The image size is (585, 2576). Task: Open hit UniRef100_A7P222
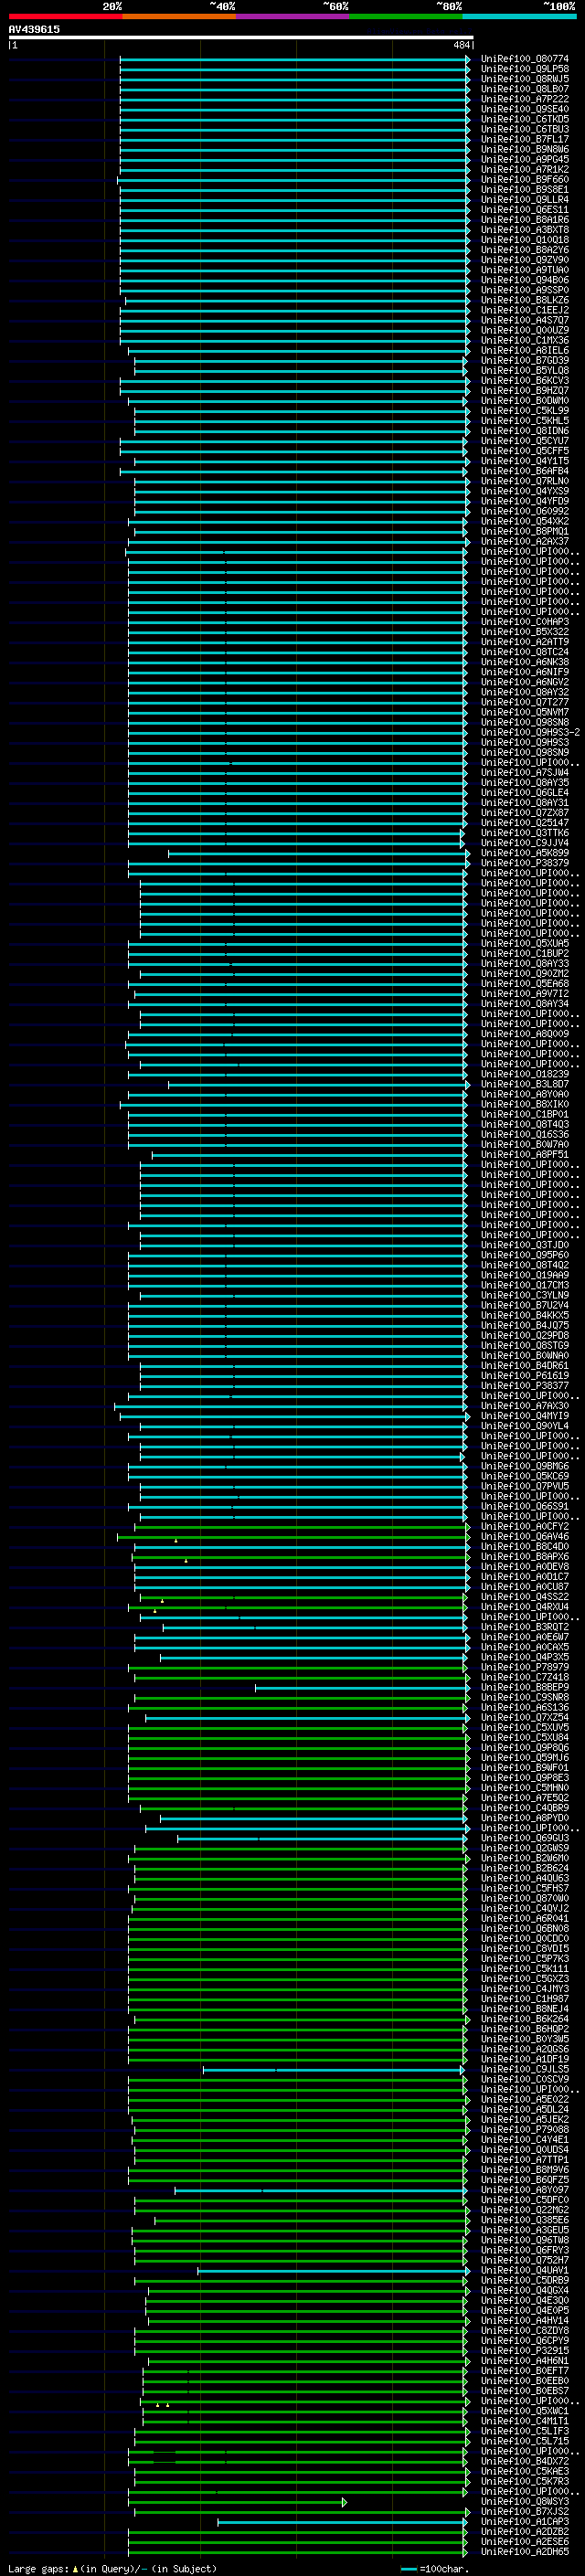[x=524, y=99]
